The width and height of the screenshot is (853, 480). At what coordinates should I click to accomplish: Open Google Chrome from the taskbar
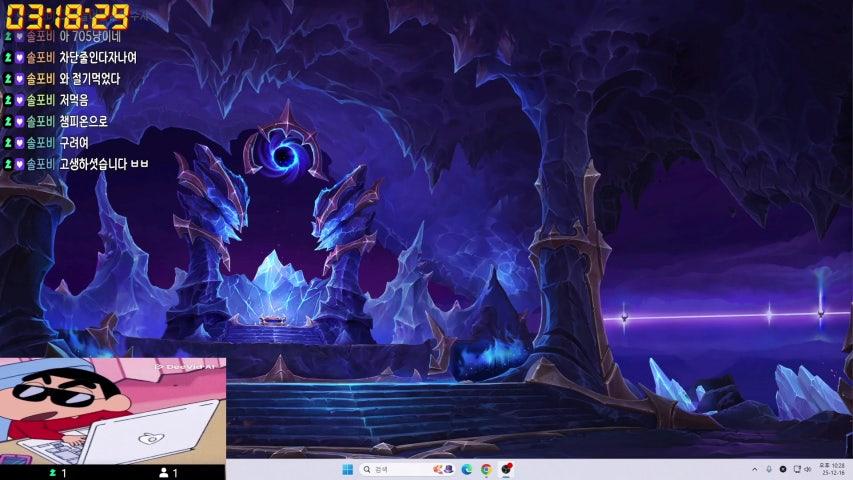point(486,469)
